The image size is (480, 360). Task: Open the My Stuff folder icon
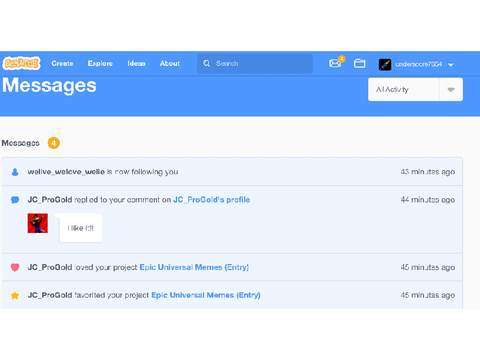coord(359,63)
